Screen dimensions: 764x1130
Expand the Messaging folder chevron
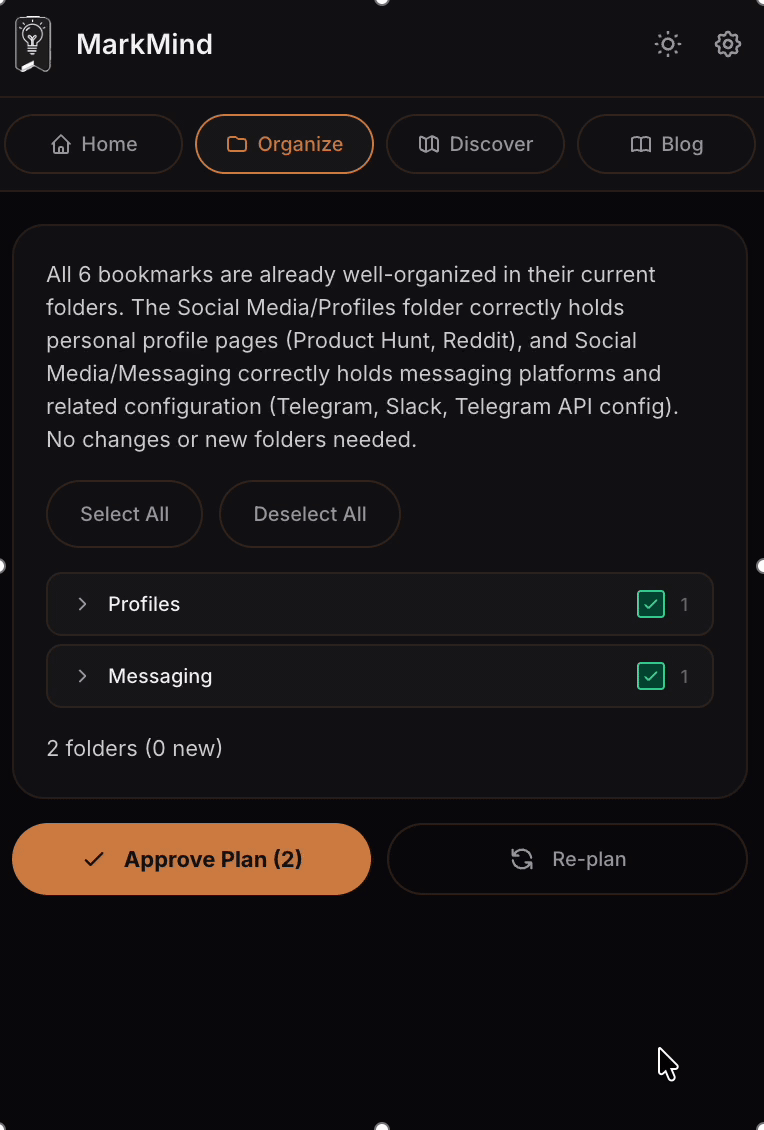pyautogui.click(x=83, y=676)
